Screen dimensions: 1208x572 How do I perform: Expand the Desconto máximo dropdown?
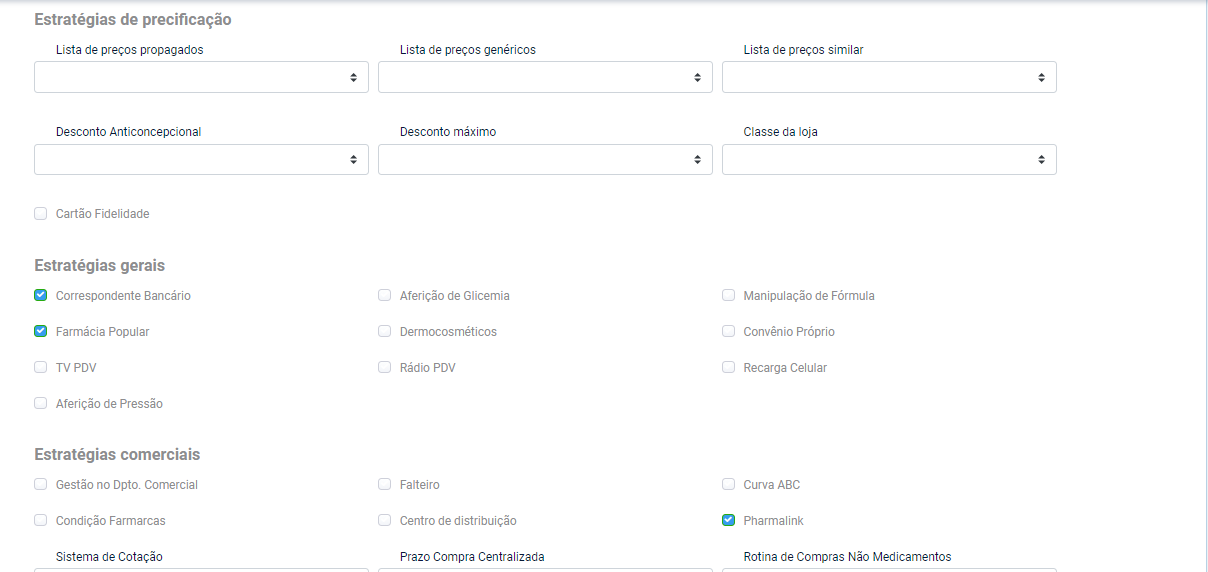tap(545, 159)
